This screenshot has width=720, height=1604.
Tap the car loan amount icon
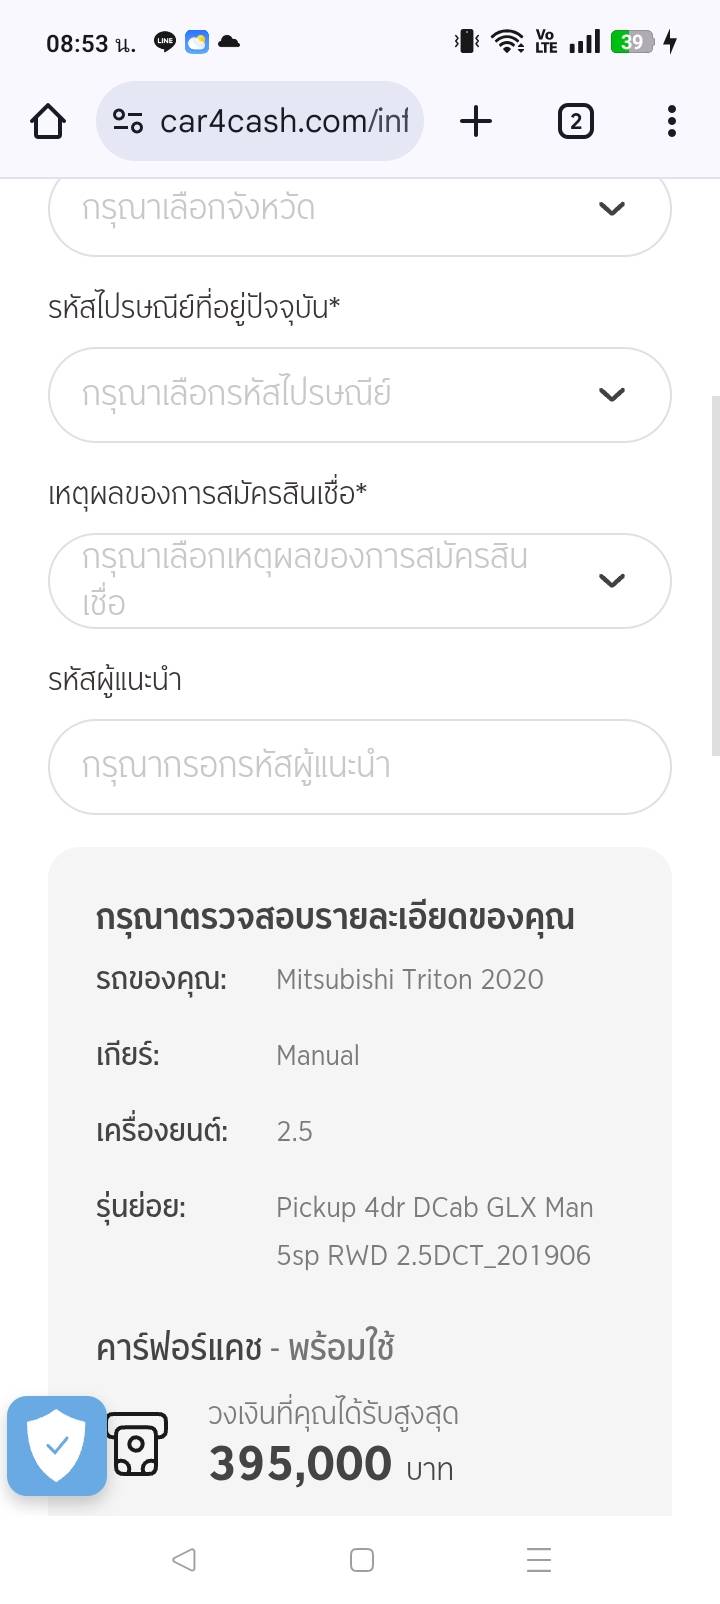(138, 1445)
